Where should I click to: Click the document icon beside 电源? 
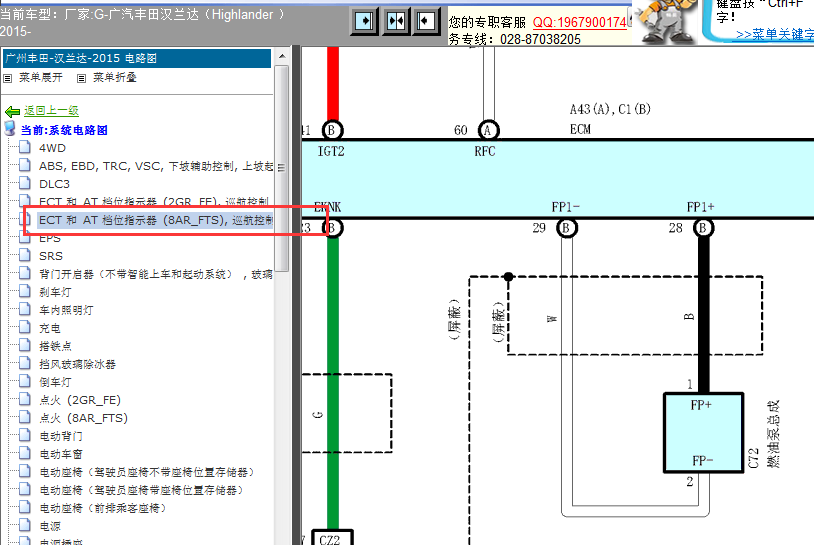pyautogui.click(x=24, y=524)
